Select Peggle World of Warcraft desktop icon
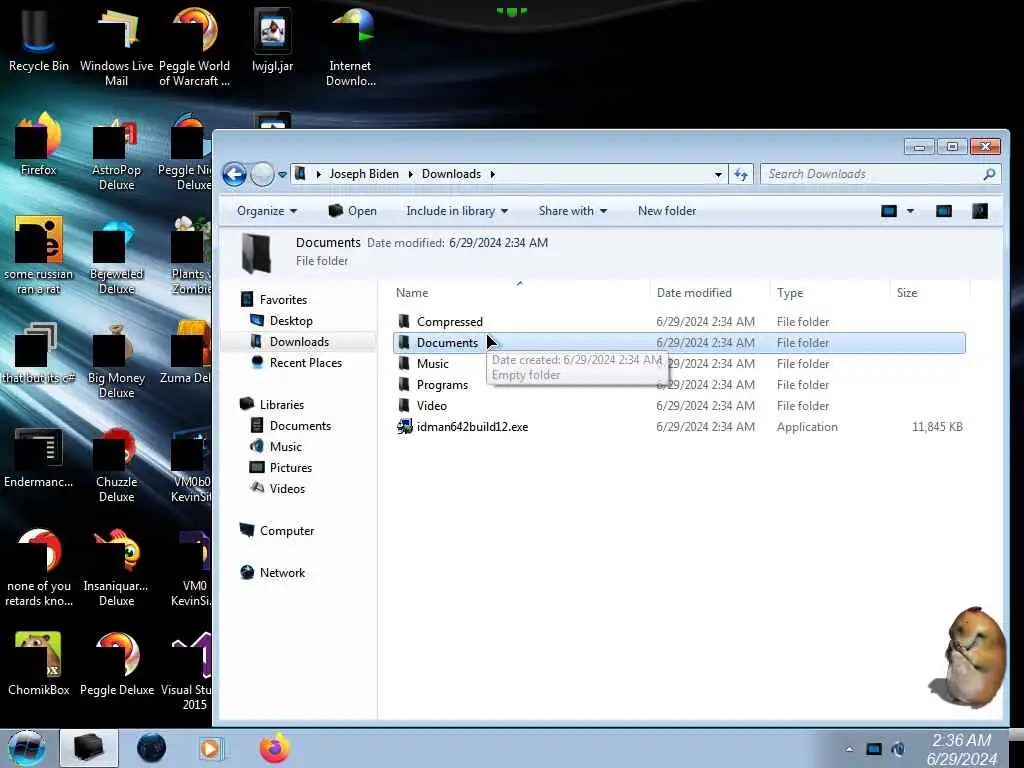Image resolution: width=1024 pixels, height=768 pixels. point(195,46)
